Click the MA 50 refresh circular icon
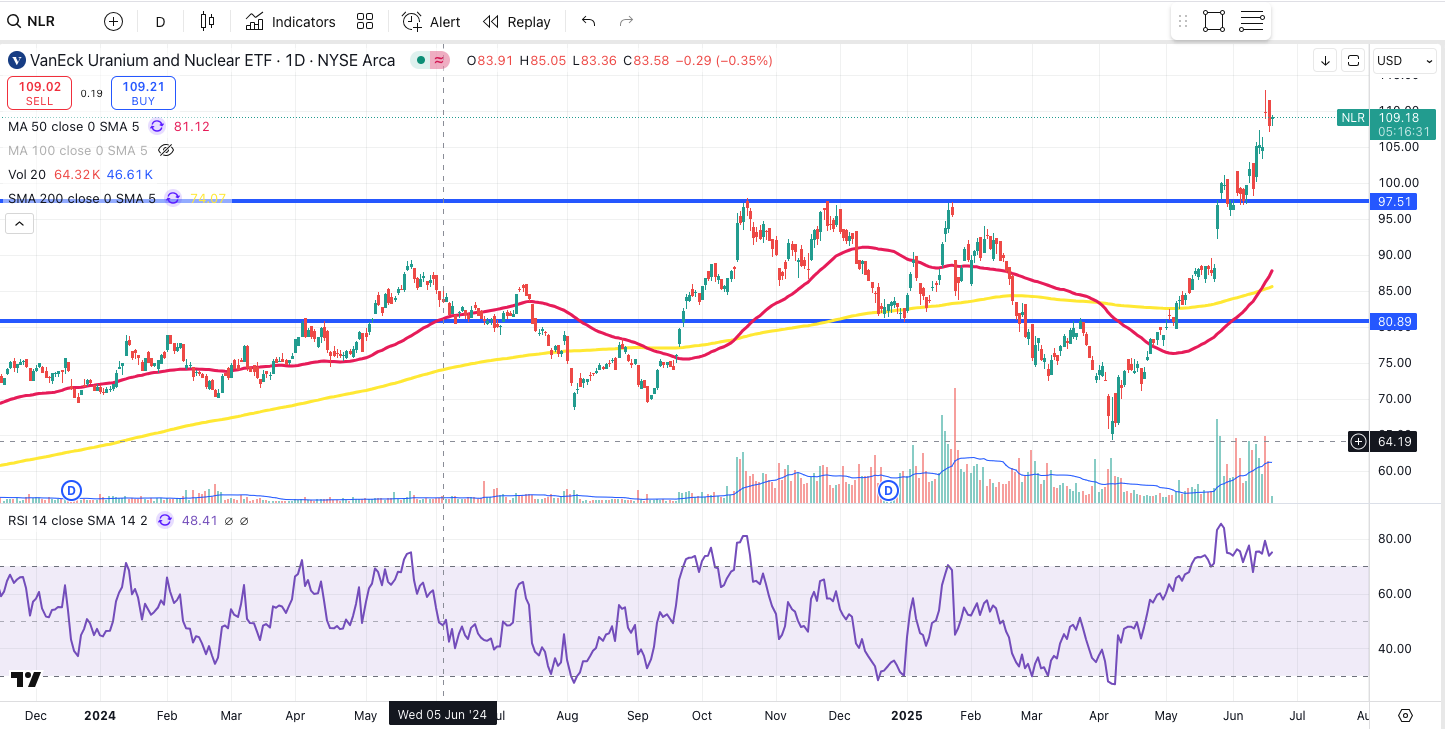1445x729 pixels. 157,126
